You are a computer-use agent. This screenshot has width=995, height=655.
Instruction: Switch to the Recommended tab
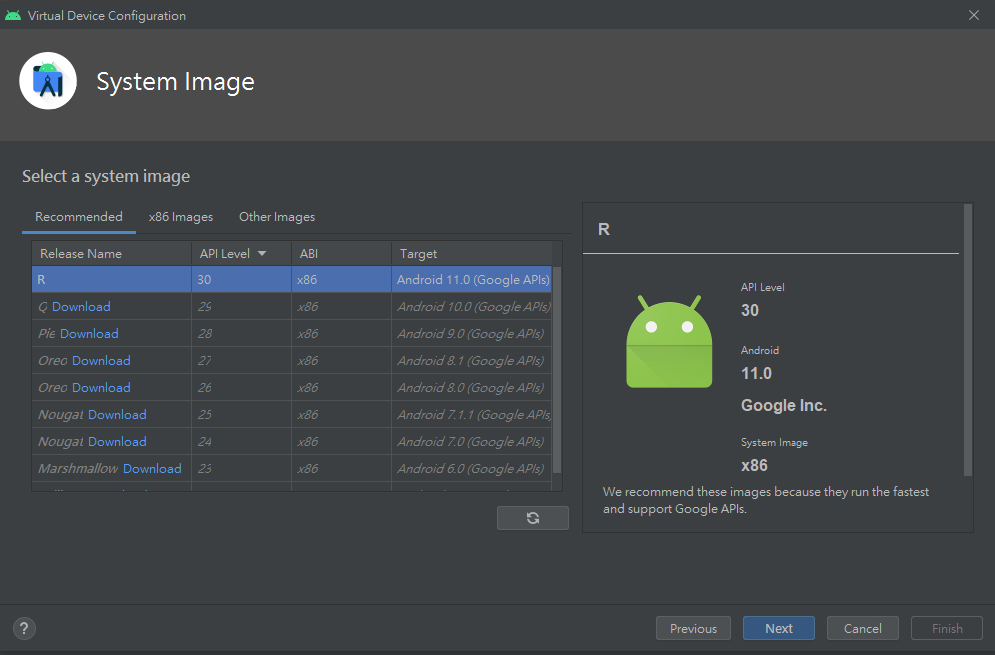pyautogui.click(x=79, y=216)
